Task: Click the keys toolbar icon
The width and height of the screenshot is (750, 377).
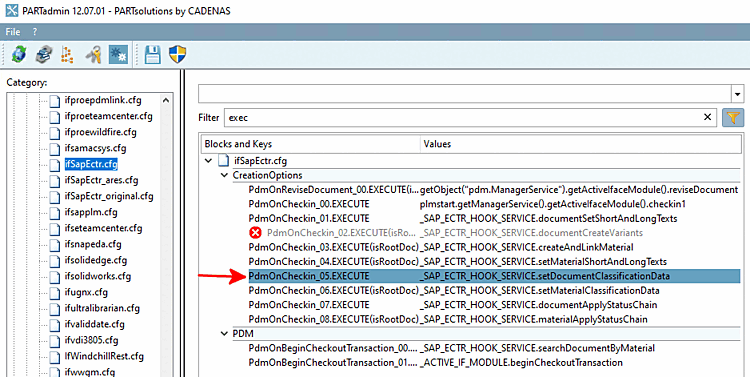Action: [93, 55]
